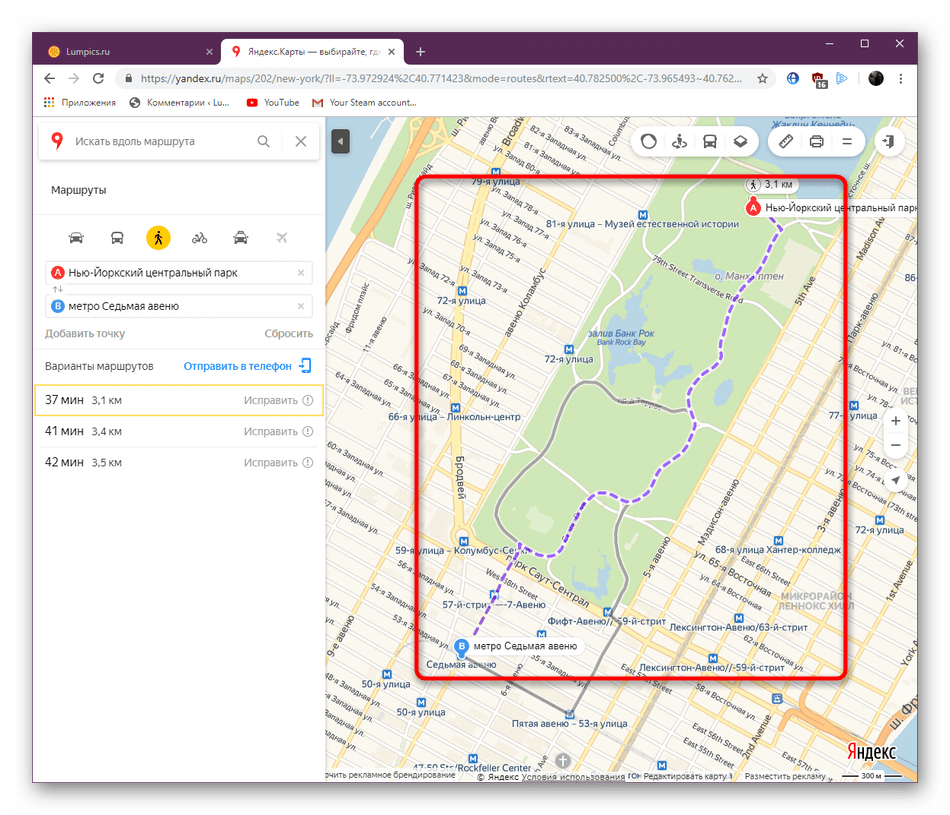950x815 pixels.
Task: Open a new browser tab
Action: [420, 52]
